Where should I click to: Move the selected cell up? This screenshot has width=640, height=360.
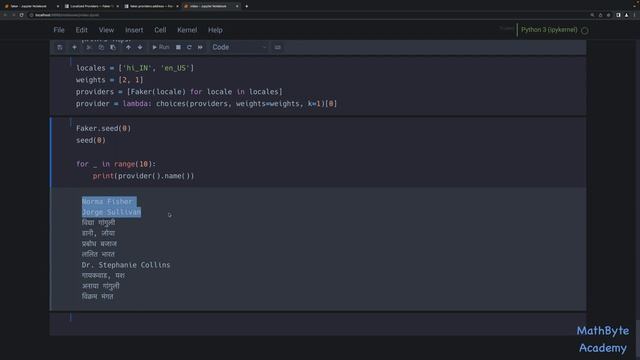coord(128,47)
